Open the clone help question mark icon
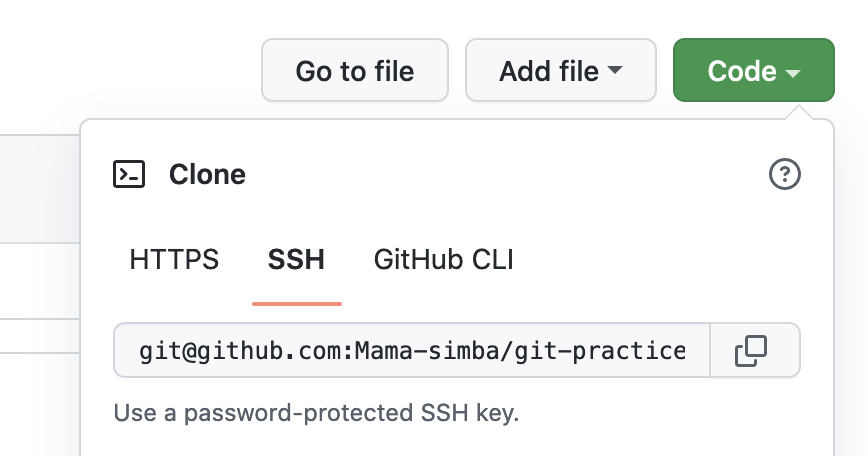This screenshot has width=868, height=456. pos(785,175)
